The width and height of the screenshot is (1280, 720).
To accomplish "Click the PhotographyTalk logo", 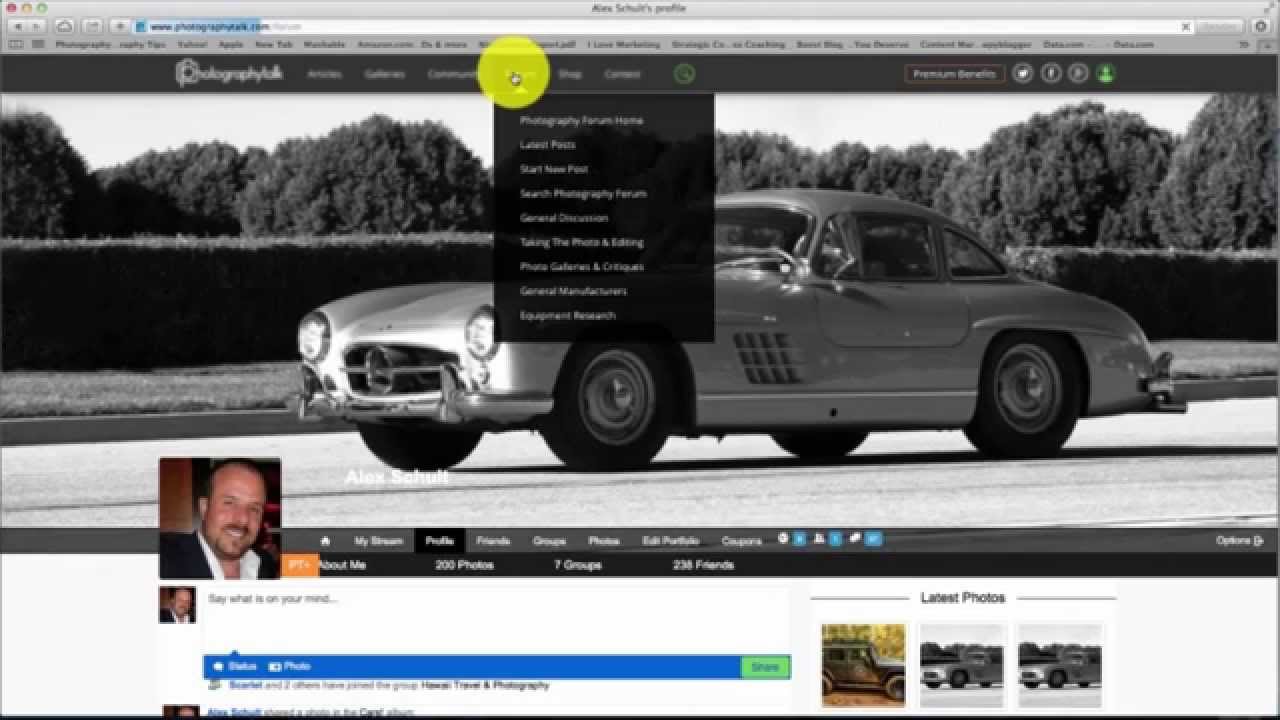I will coord(229,73).
